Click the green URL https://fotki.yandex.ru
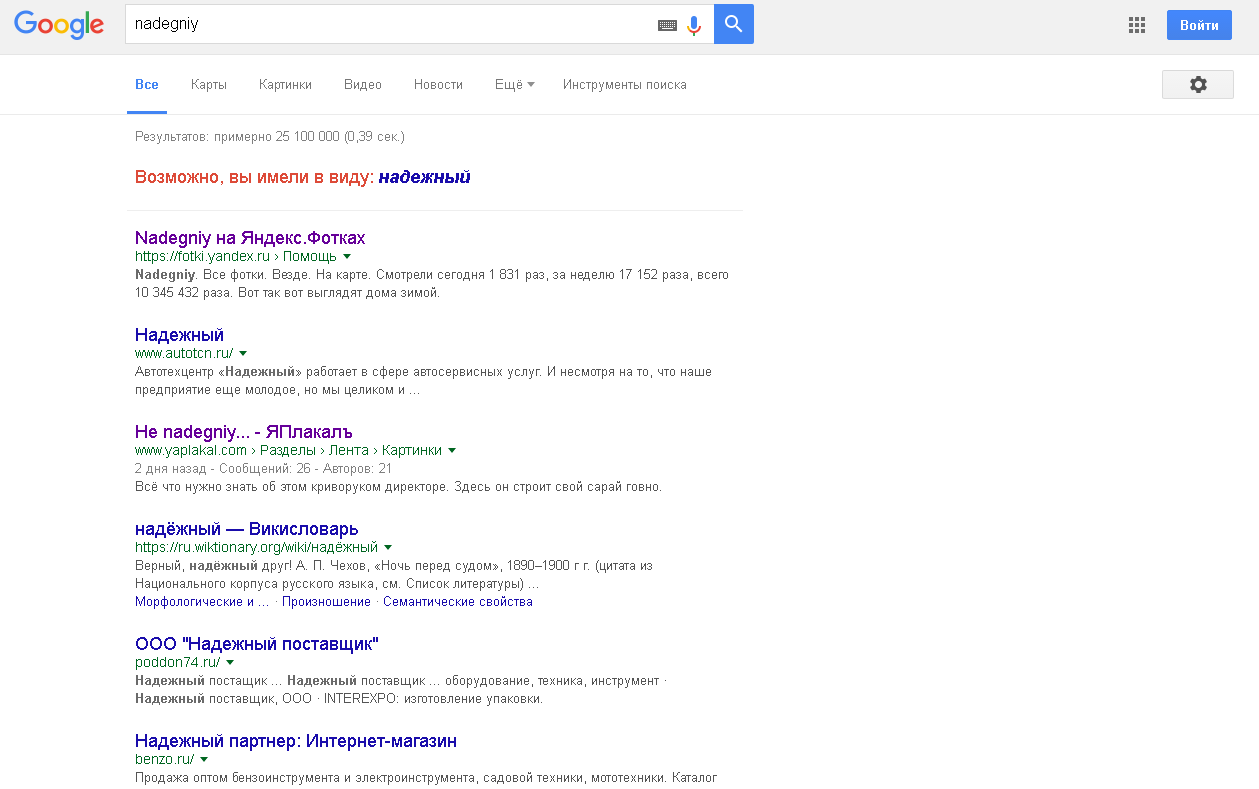 203,257
